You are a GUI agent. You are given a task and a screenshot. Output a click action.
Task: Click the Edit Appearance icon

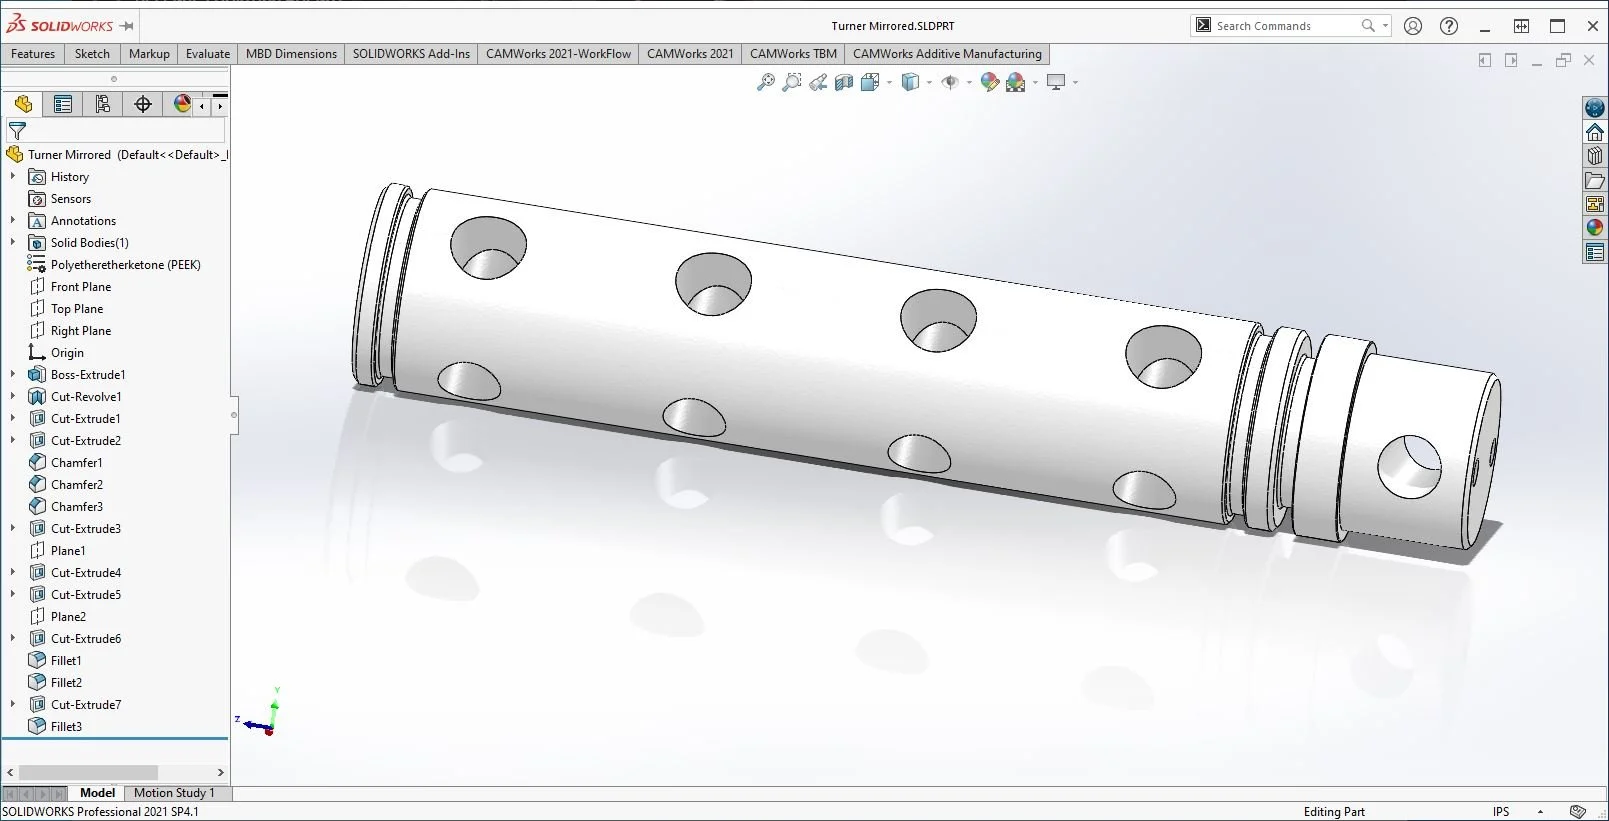[x=990, y=82]
